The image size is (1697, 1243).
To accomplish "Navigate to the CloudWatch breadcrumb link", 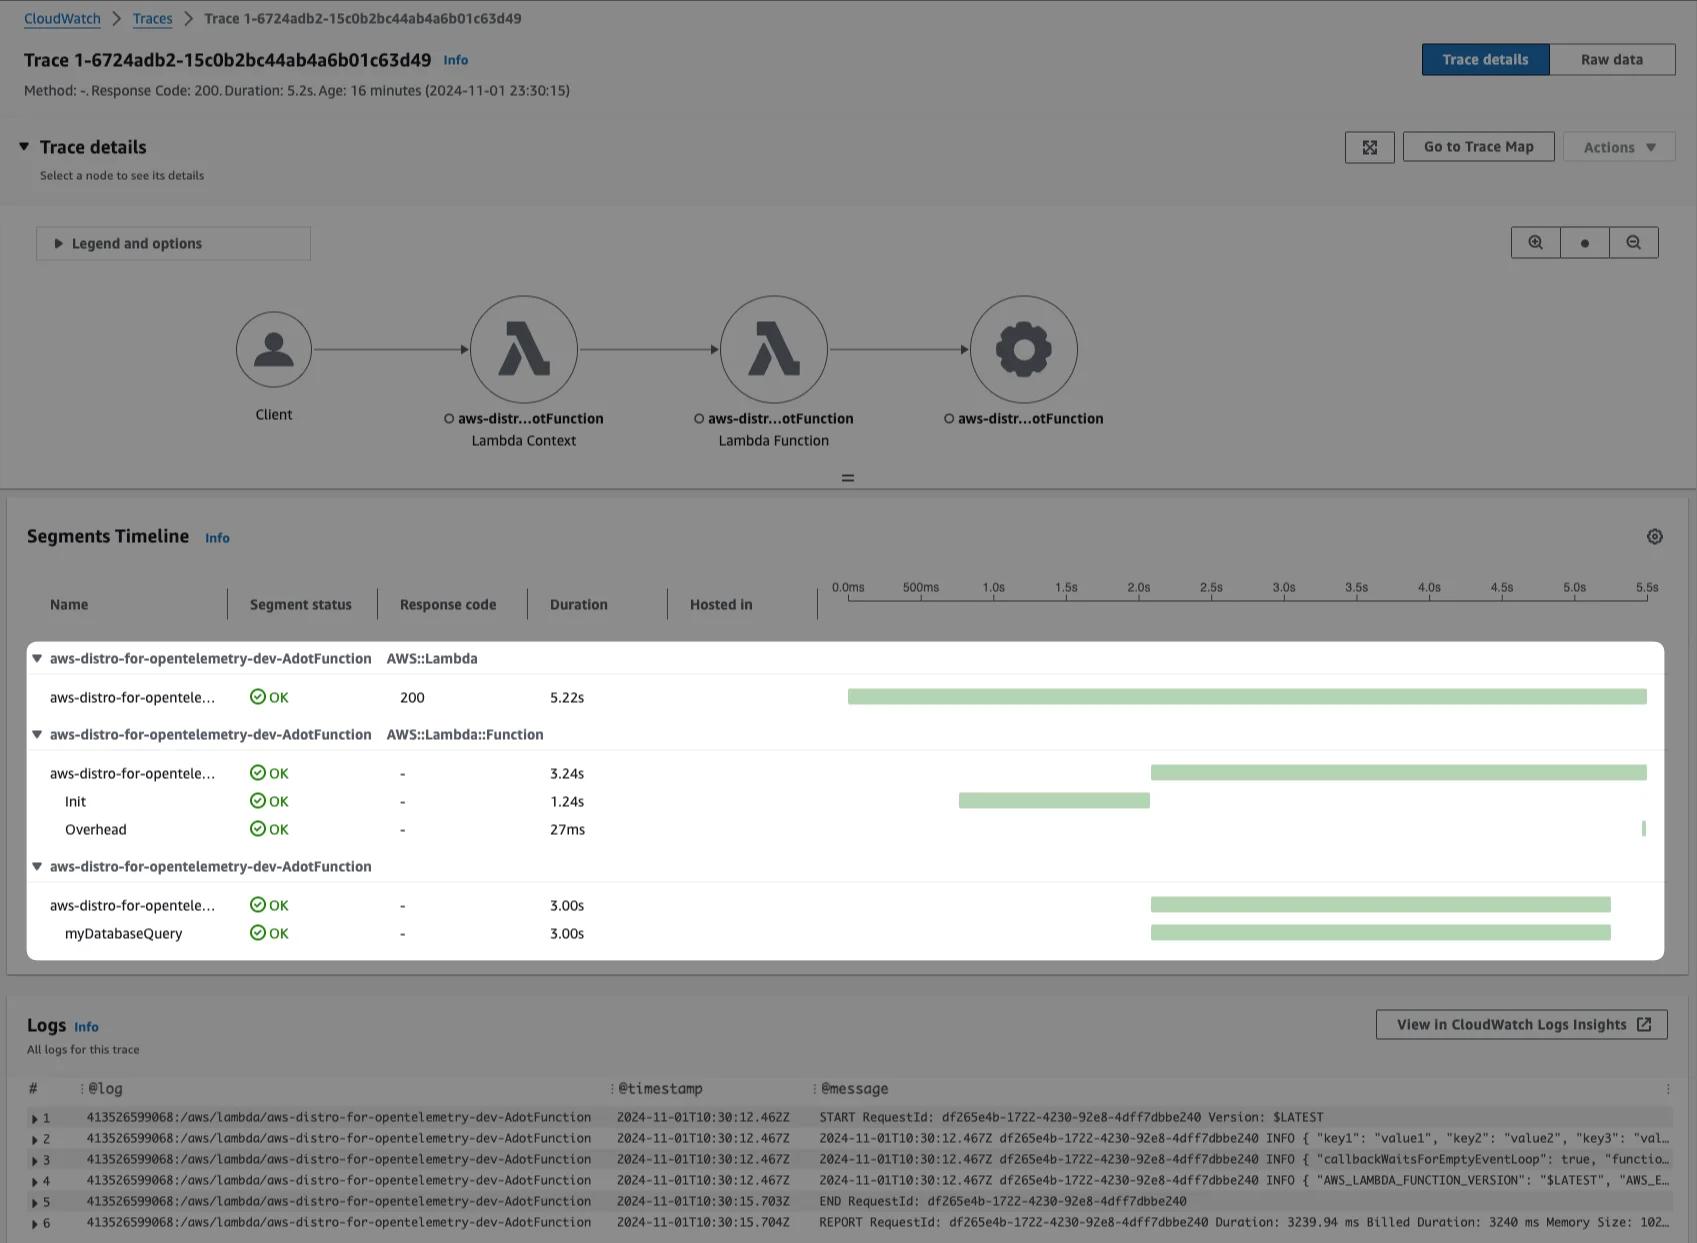I will click(x=62, y=18).
